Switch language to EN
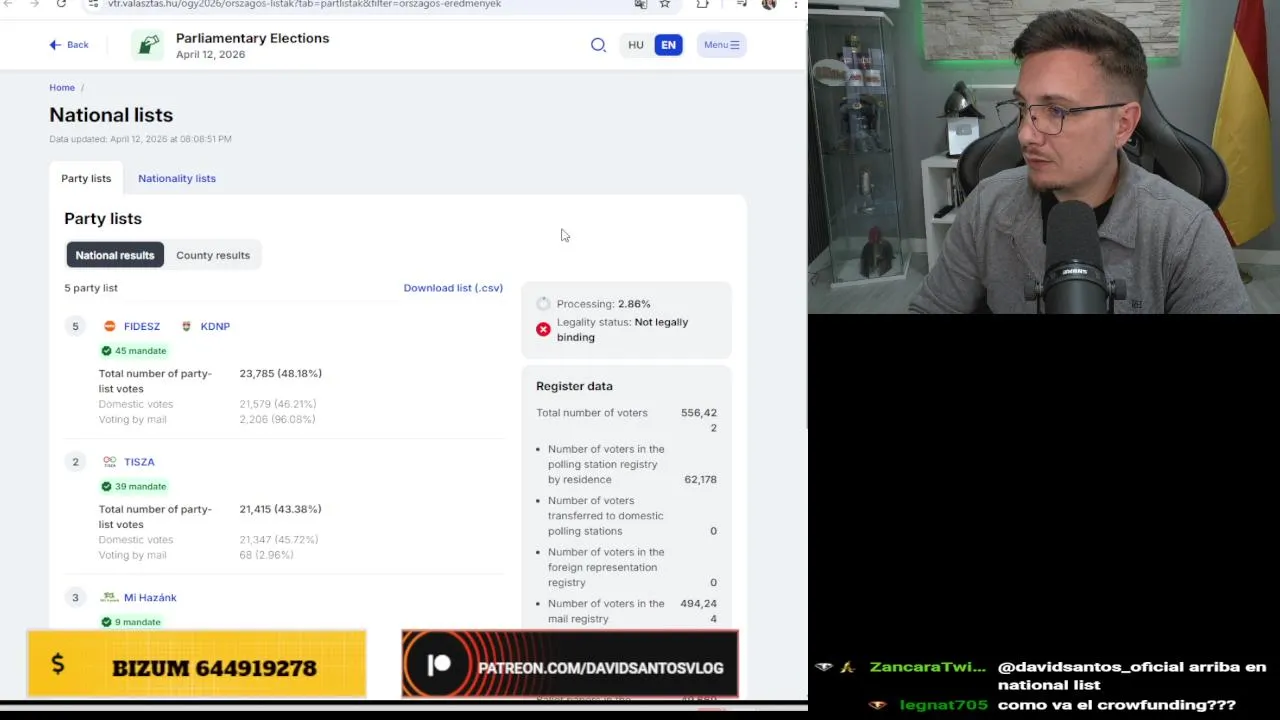1280x720 pixels. coord(668,45)
